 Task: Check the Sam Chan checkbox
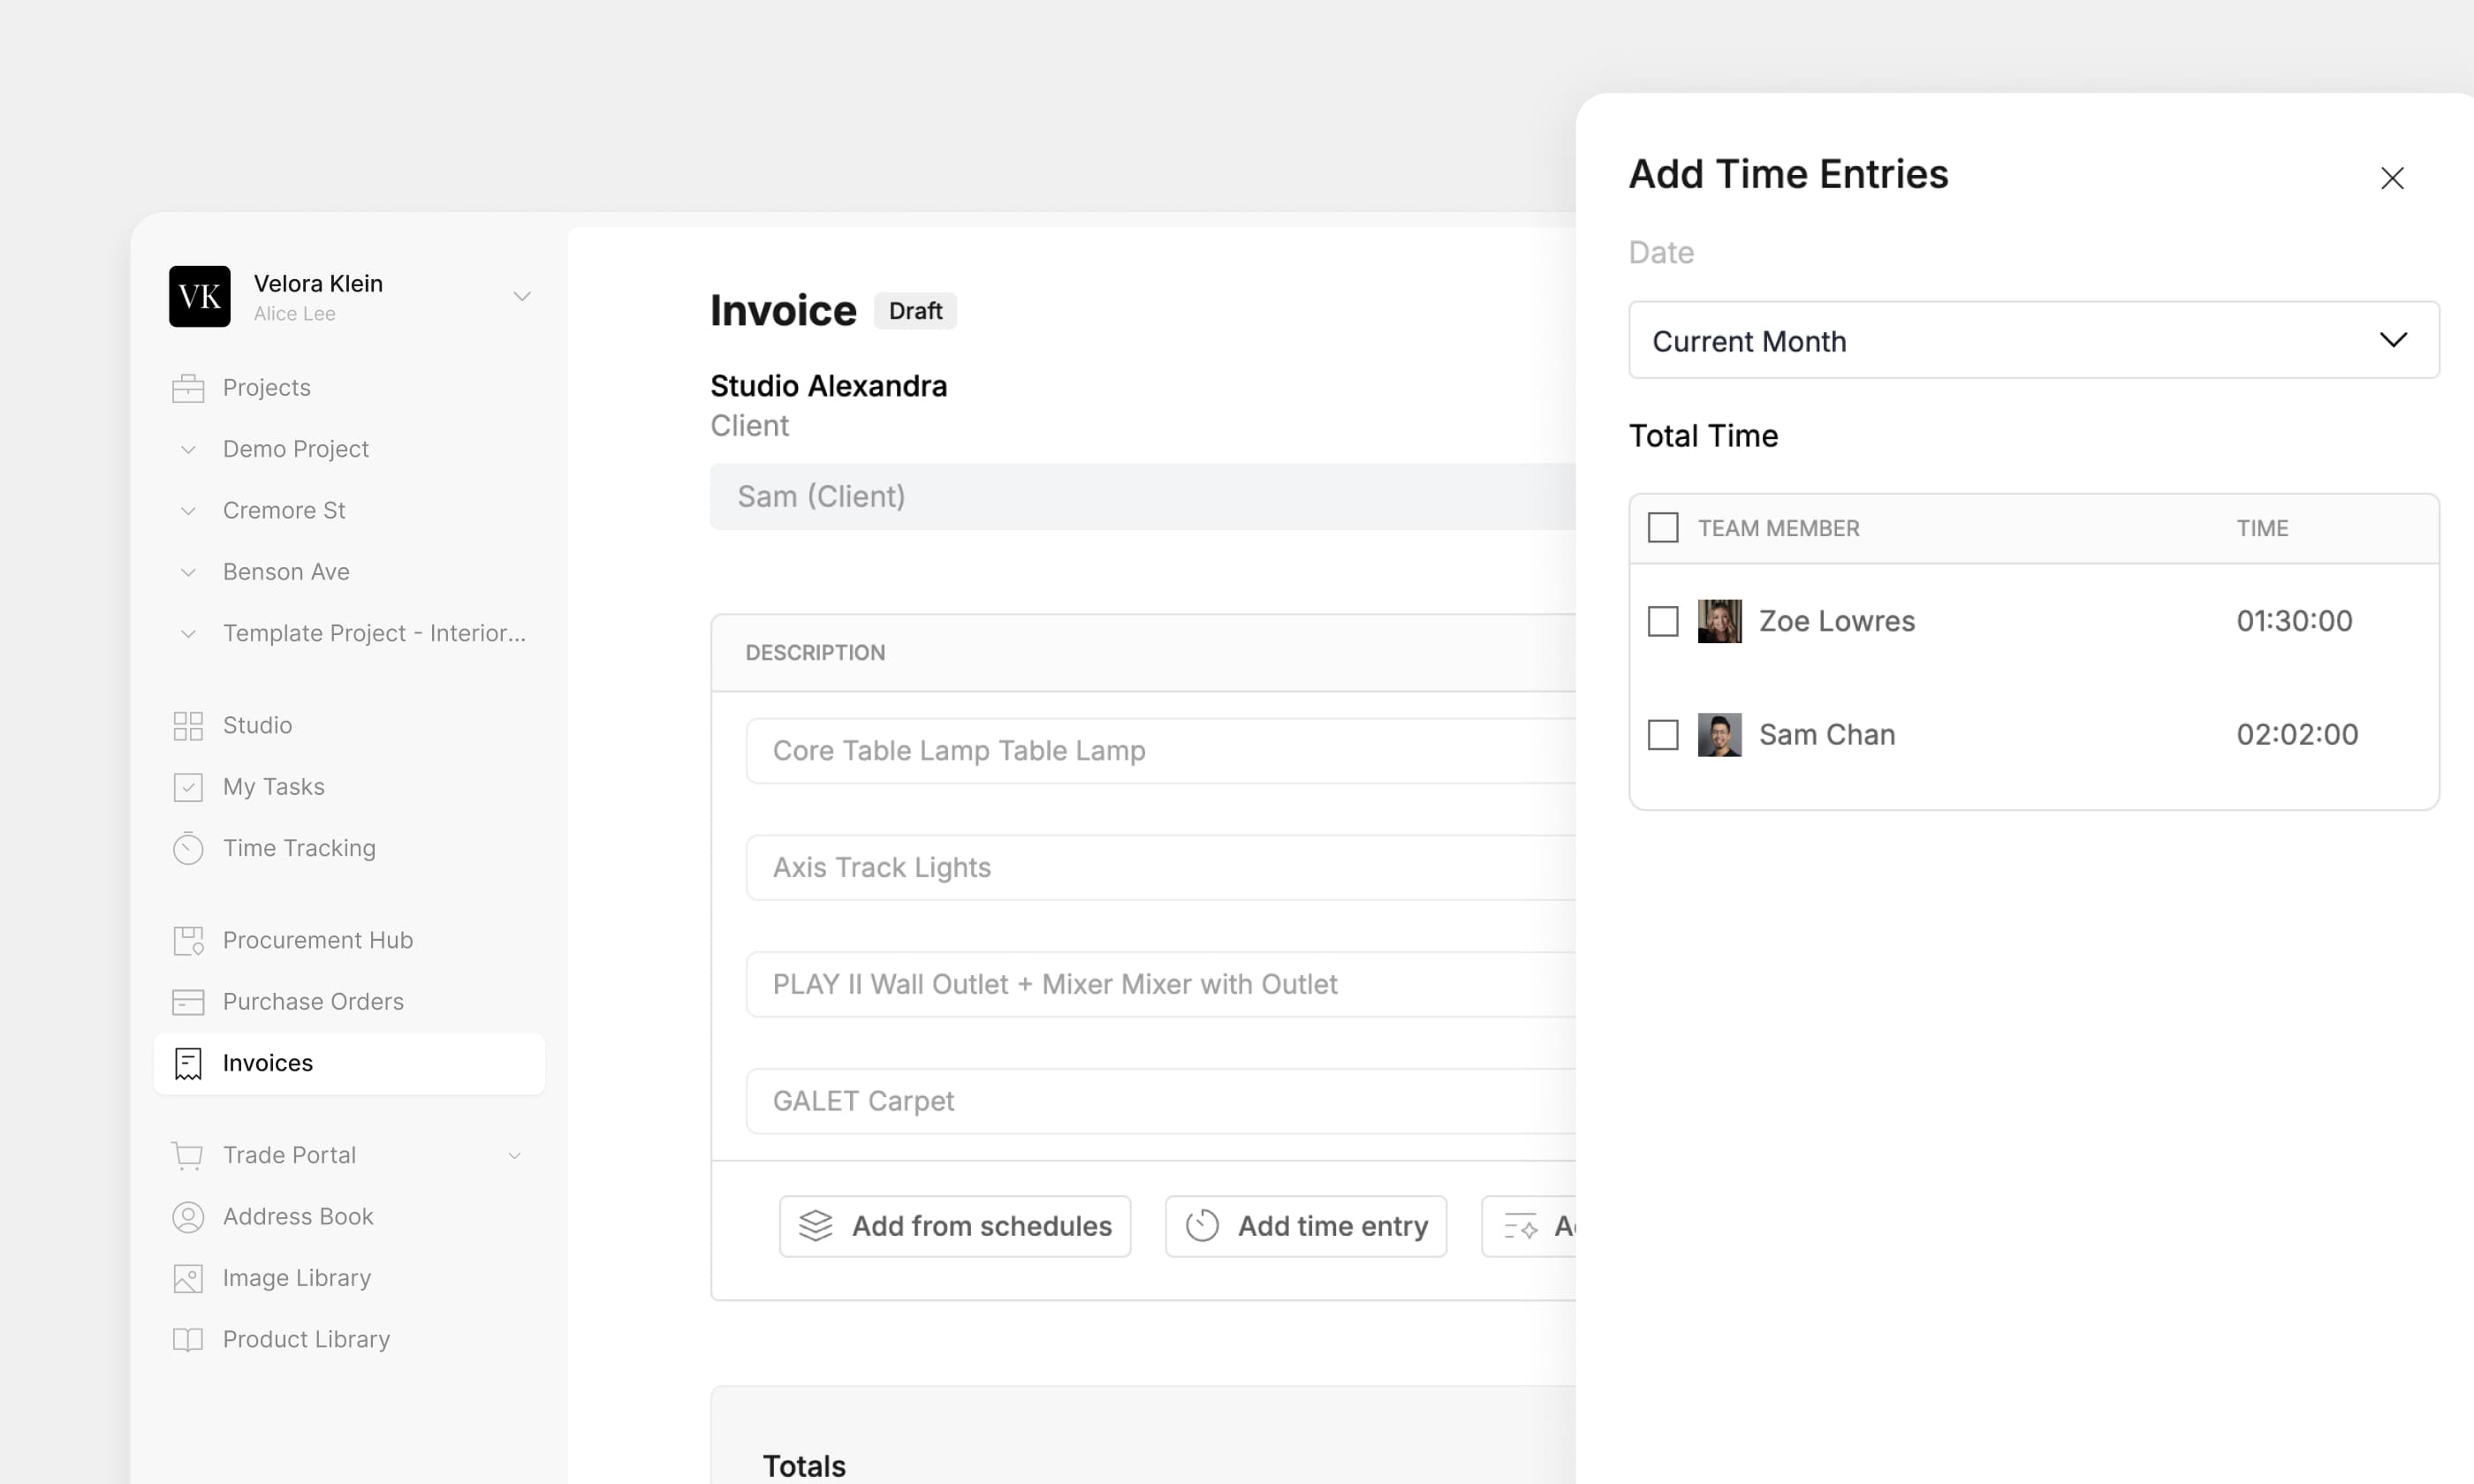tap(1663, 735)
